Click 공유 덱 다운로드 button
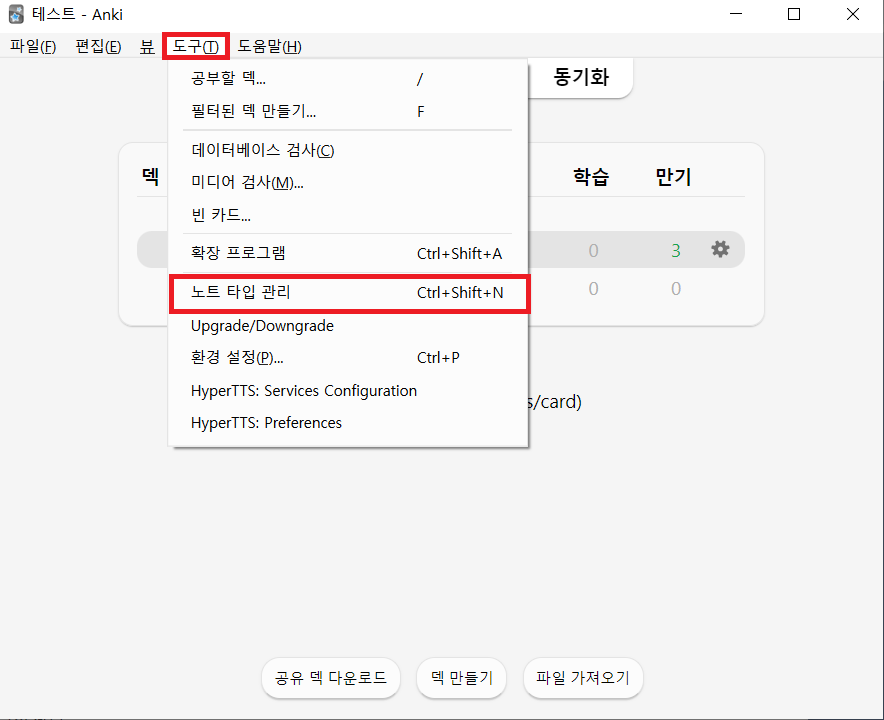Screen dimensions: 884x720 (331, 678)
